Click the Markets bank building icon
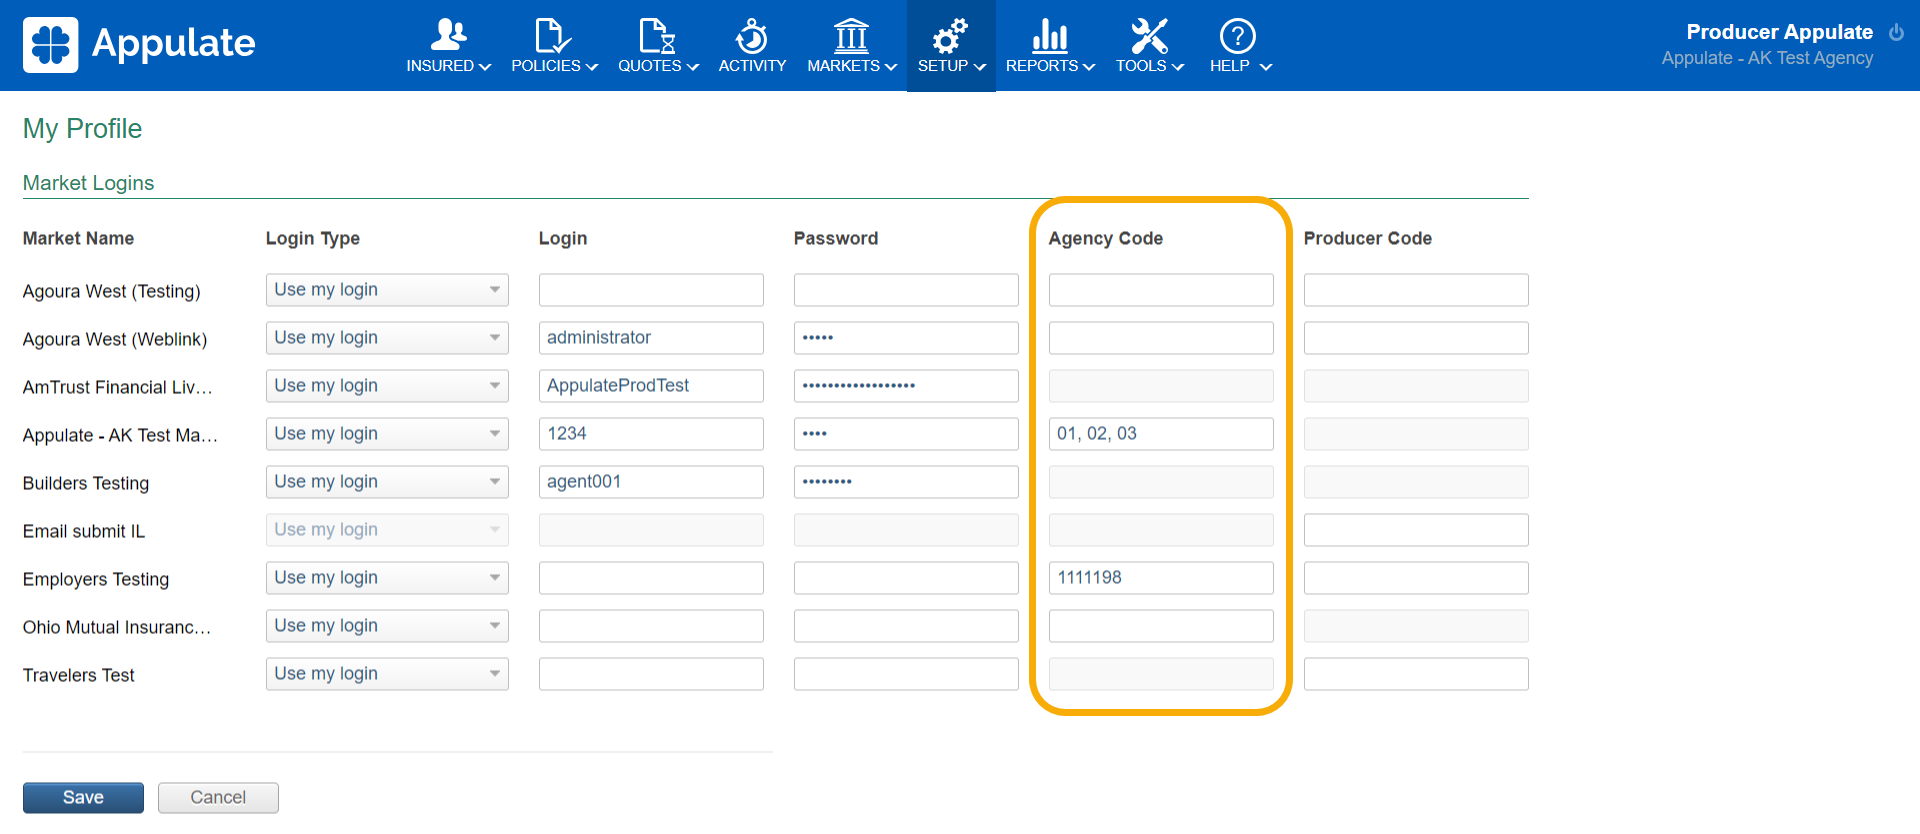Viewport: 1920px width, 834px height. click(x=851, y=35)
